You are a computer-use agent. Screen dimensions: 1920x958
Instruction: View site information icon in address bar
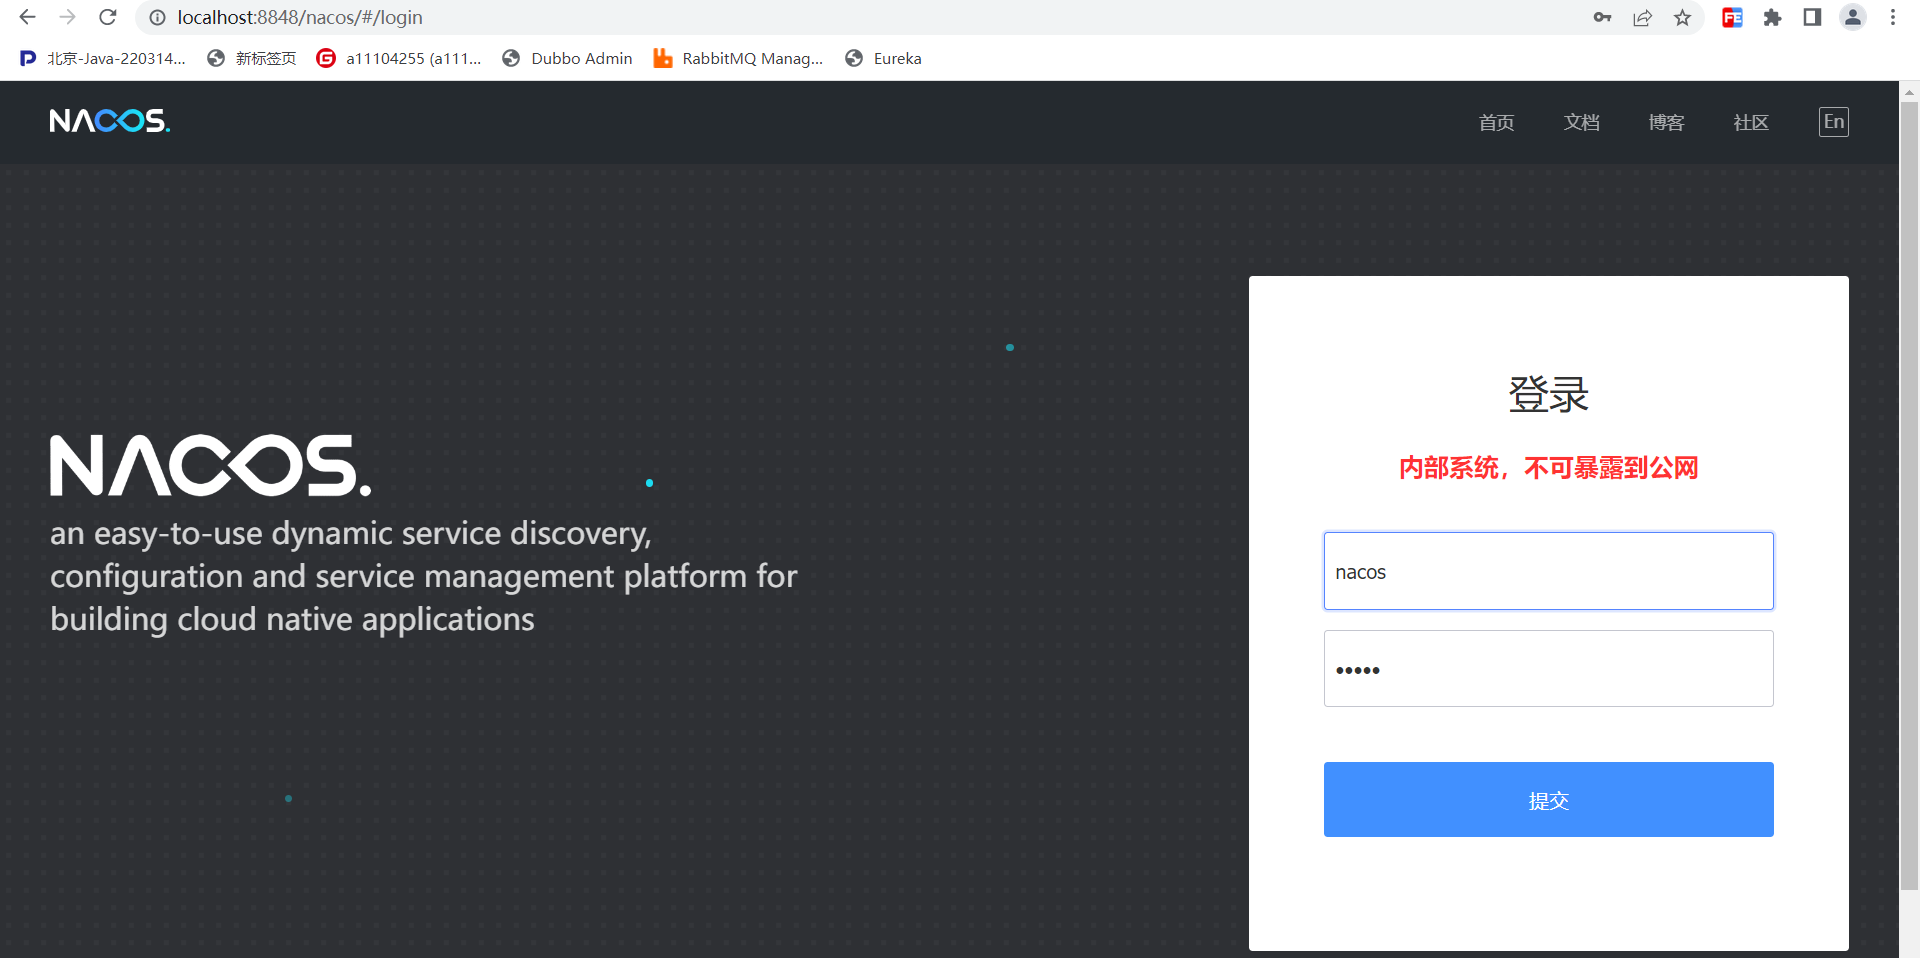pyautogui.click(x=157, y=18)
